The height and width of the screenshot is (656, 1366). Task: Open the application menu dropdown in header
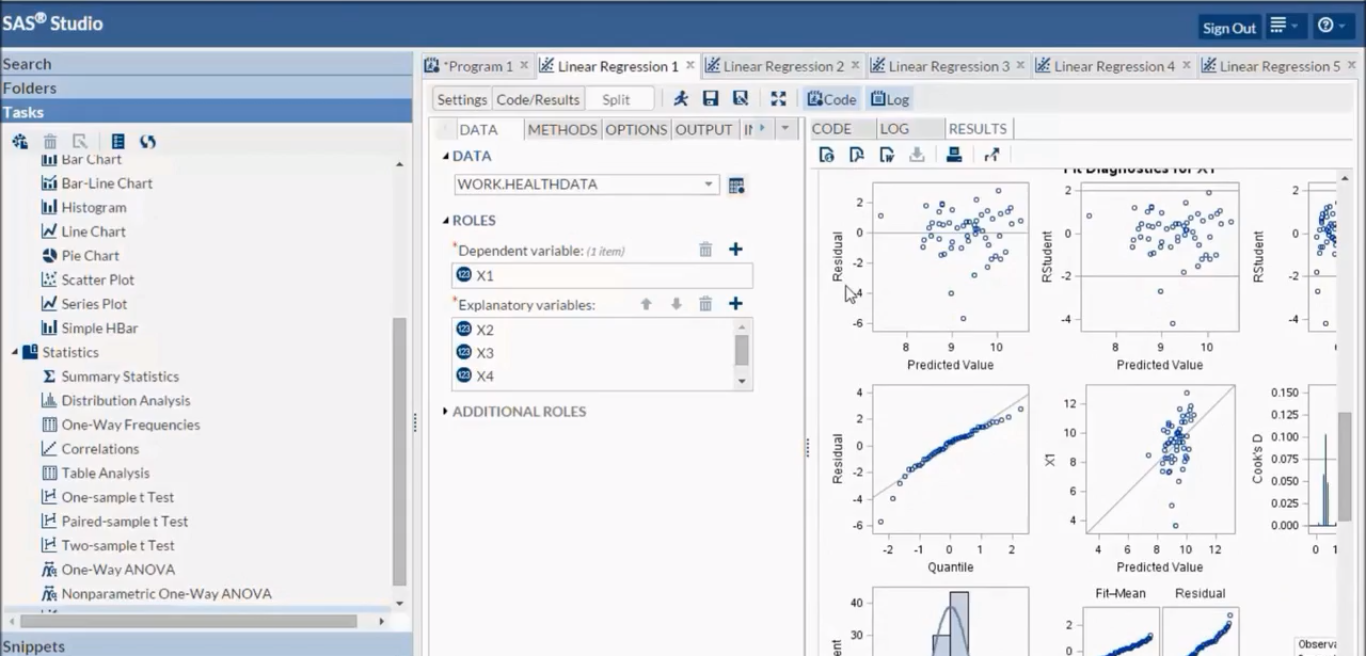(1284, 26)
